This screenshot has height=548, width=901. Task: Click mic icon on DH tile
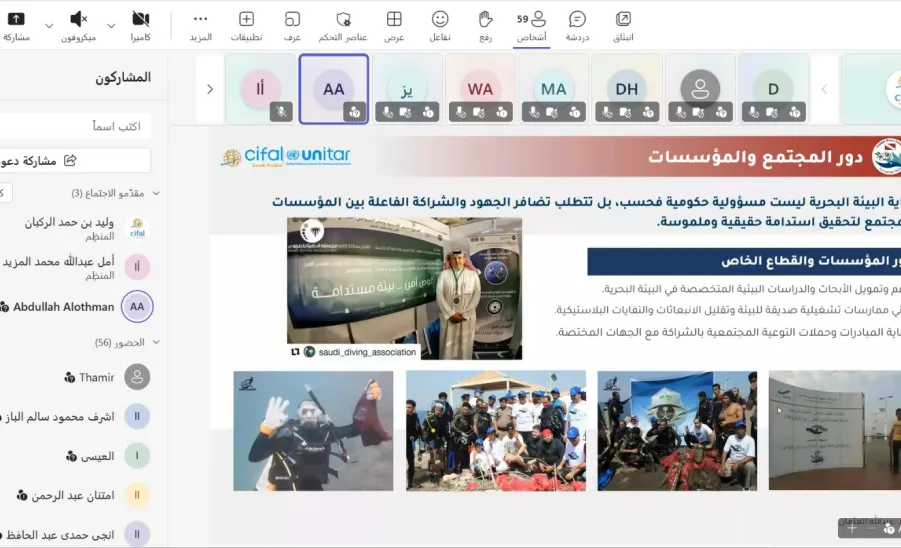tap(607, 113)
